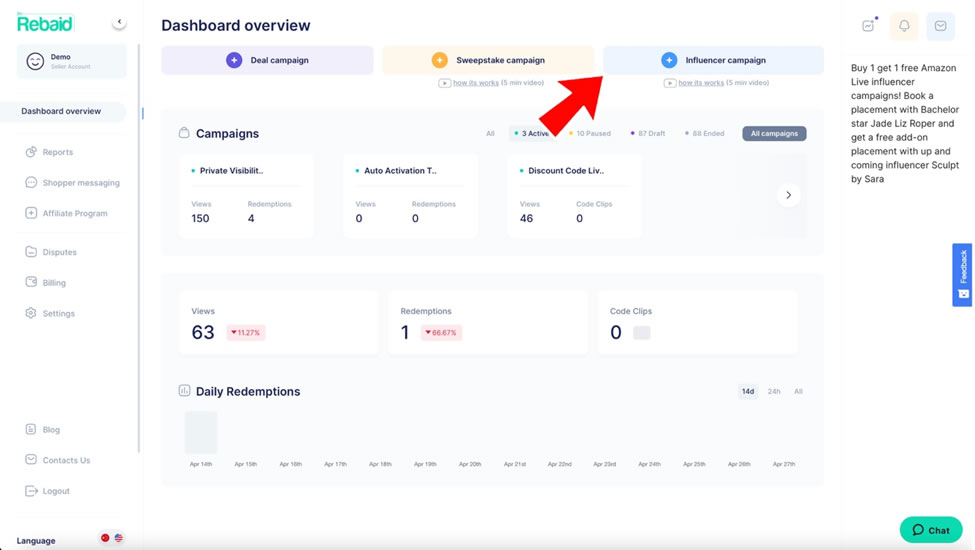Open Influencer how its works video link

(x=701, y=83)
